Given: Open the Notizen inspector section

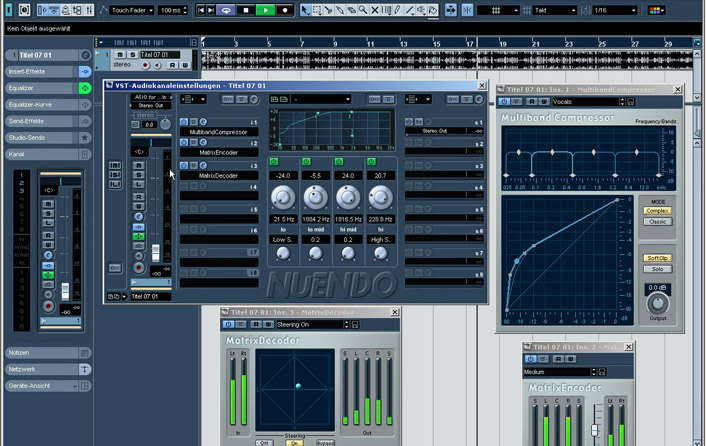Looking at the screenshot, I should 48,353.
